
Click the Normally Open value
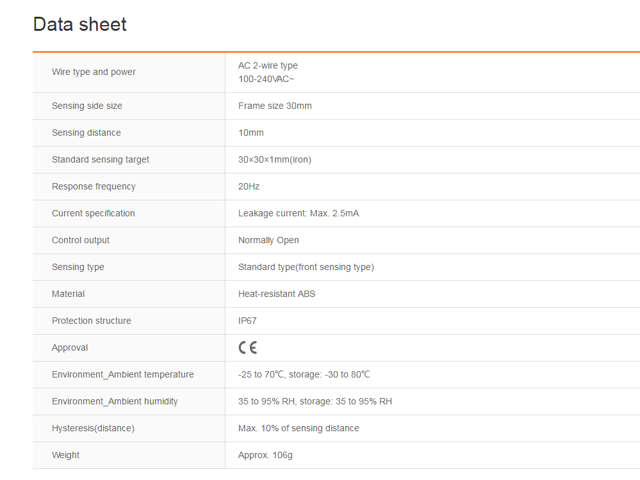click(268, 241)
